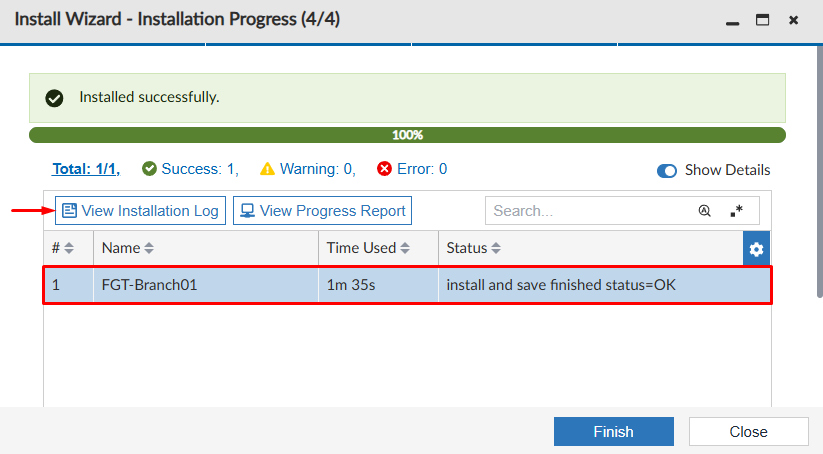
Task: Sort table by Time Used column
Action: 405,248
